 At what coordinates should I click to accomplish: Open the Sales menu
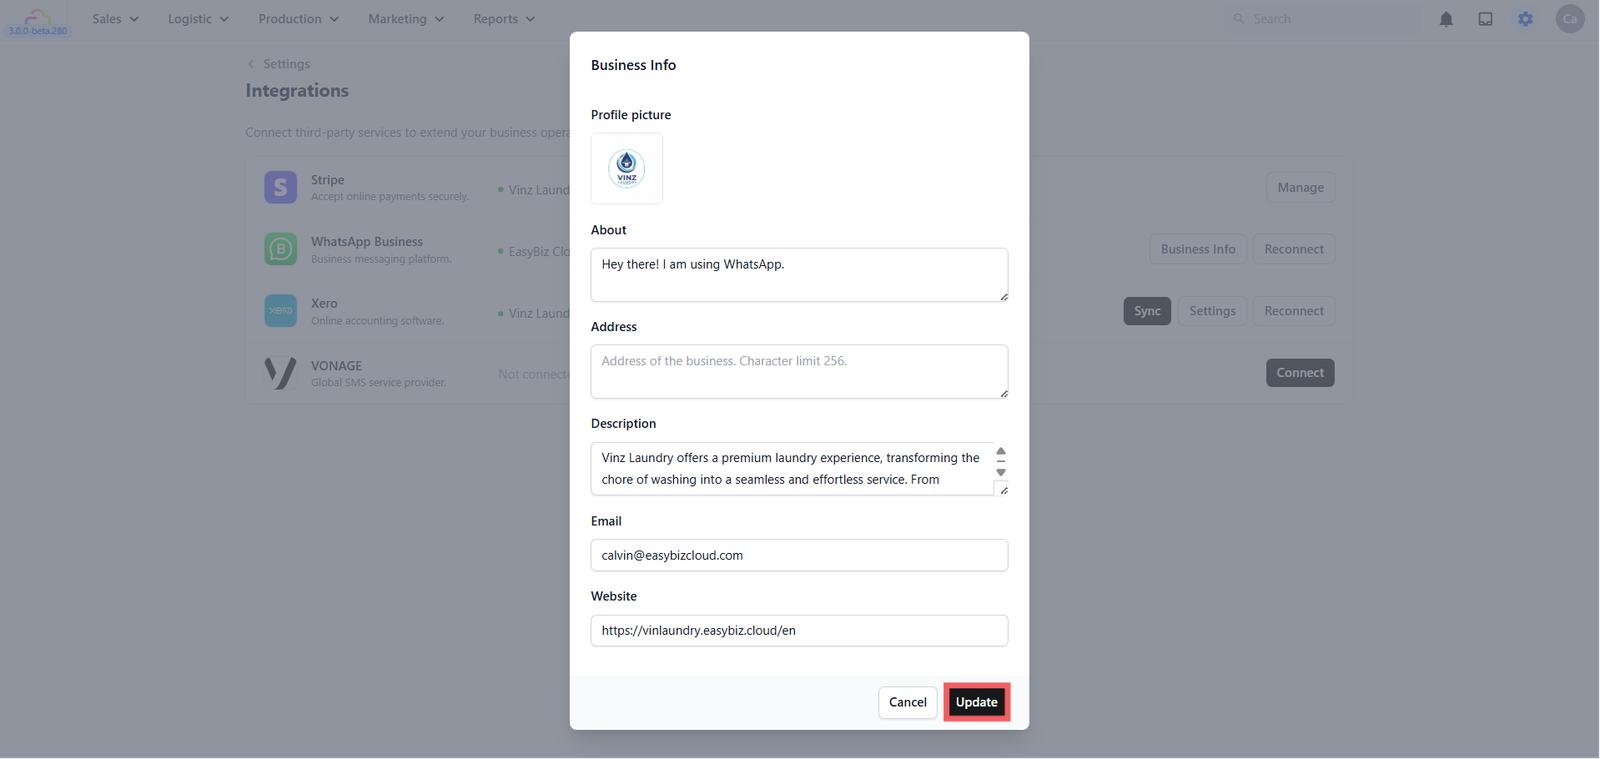pyautogui.click(x=115, y=19)
